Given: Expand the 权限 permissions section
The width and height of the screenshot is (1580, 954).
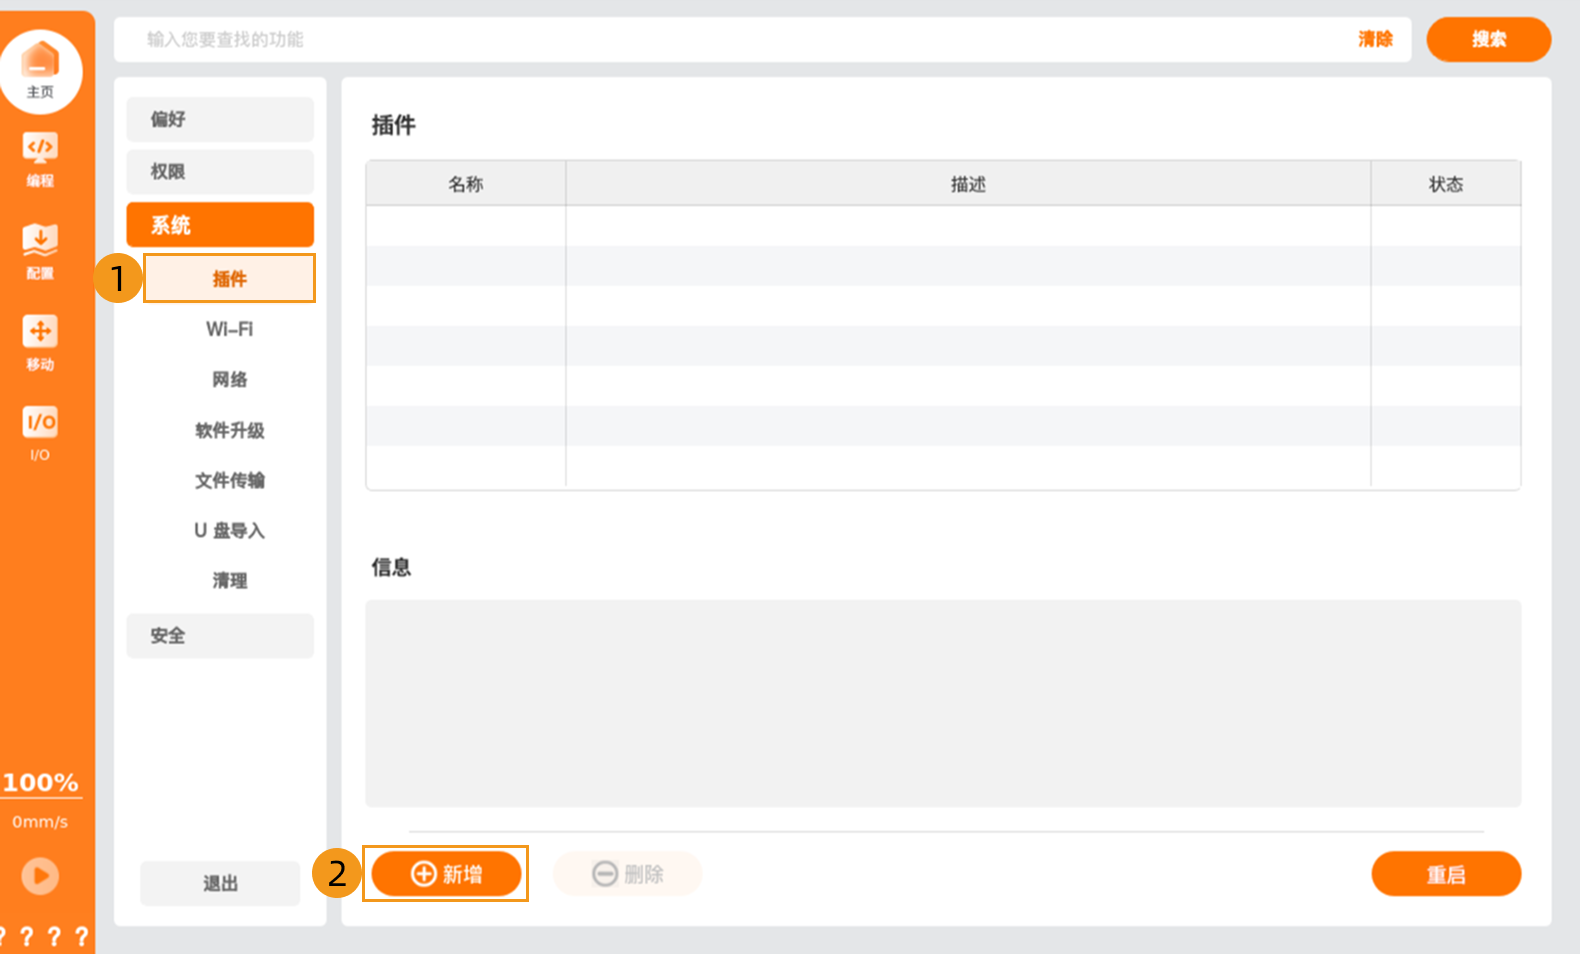Looking at the screenshot, I should pyautogui.click(x=220, y=171).
